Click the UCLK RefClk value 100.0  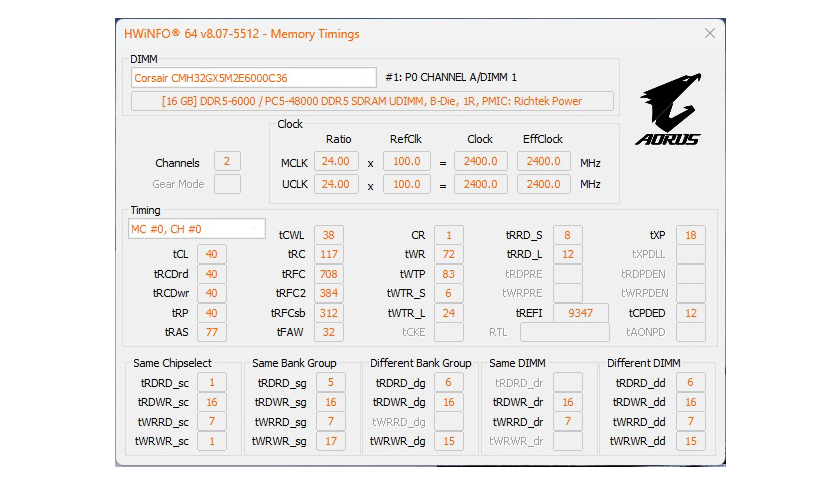pos(406,184)
